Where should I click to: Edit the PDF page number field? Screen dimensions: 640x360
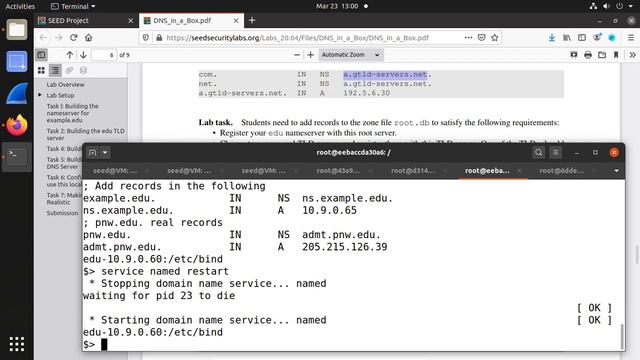104,55
